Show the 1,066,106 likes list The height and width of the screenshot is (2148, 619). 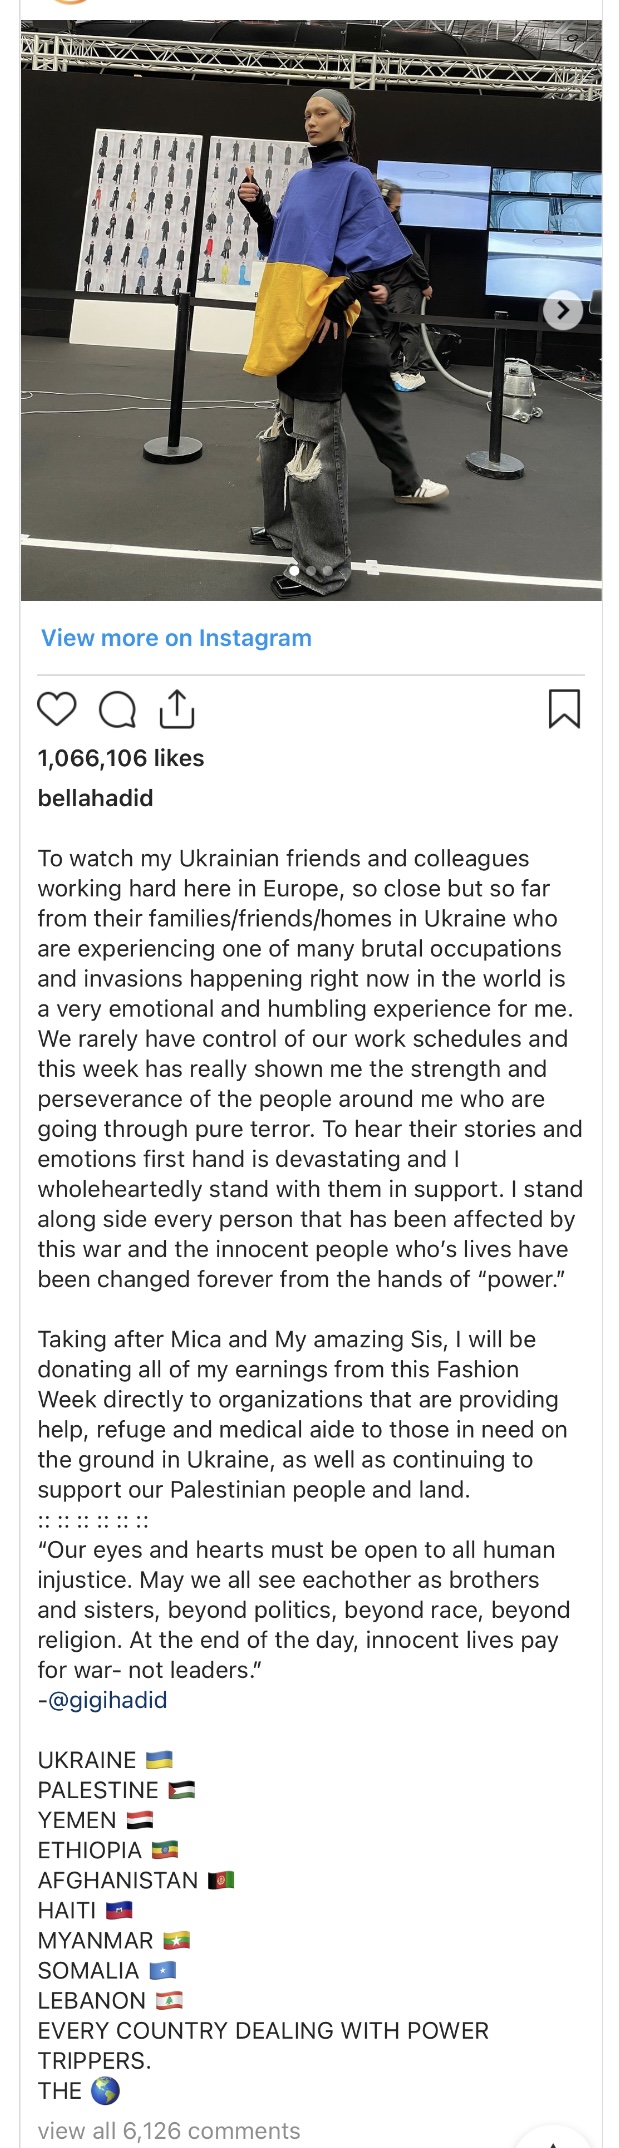pyautogui.click(x=120, y=758)
